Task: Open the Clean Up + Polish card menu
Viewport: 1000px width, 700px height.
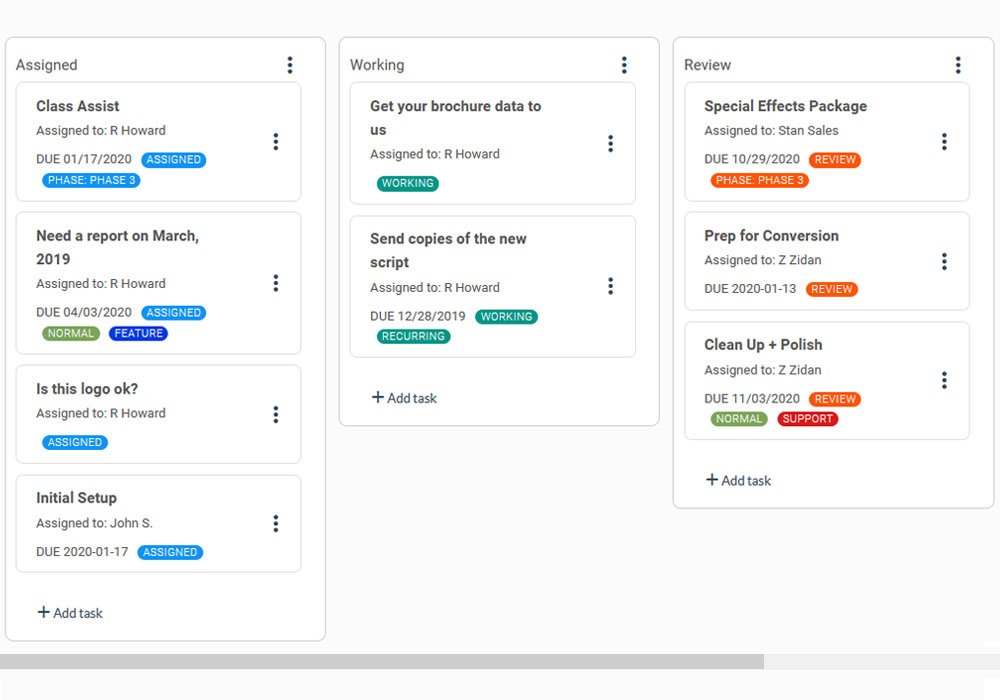Action: tap(944, 380)
